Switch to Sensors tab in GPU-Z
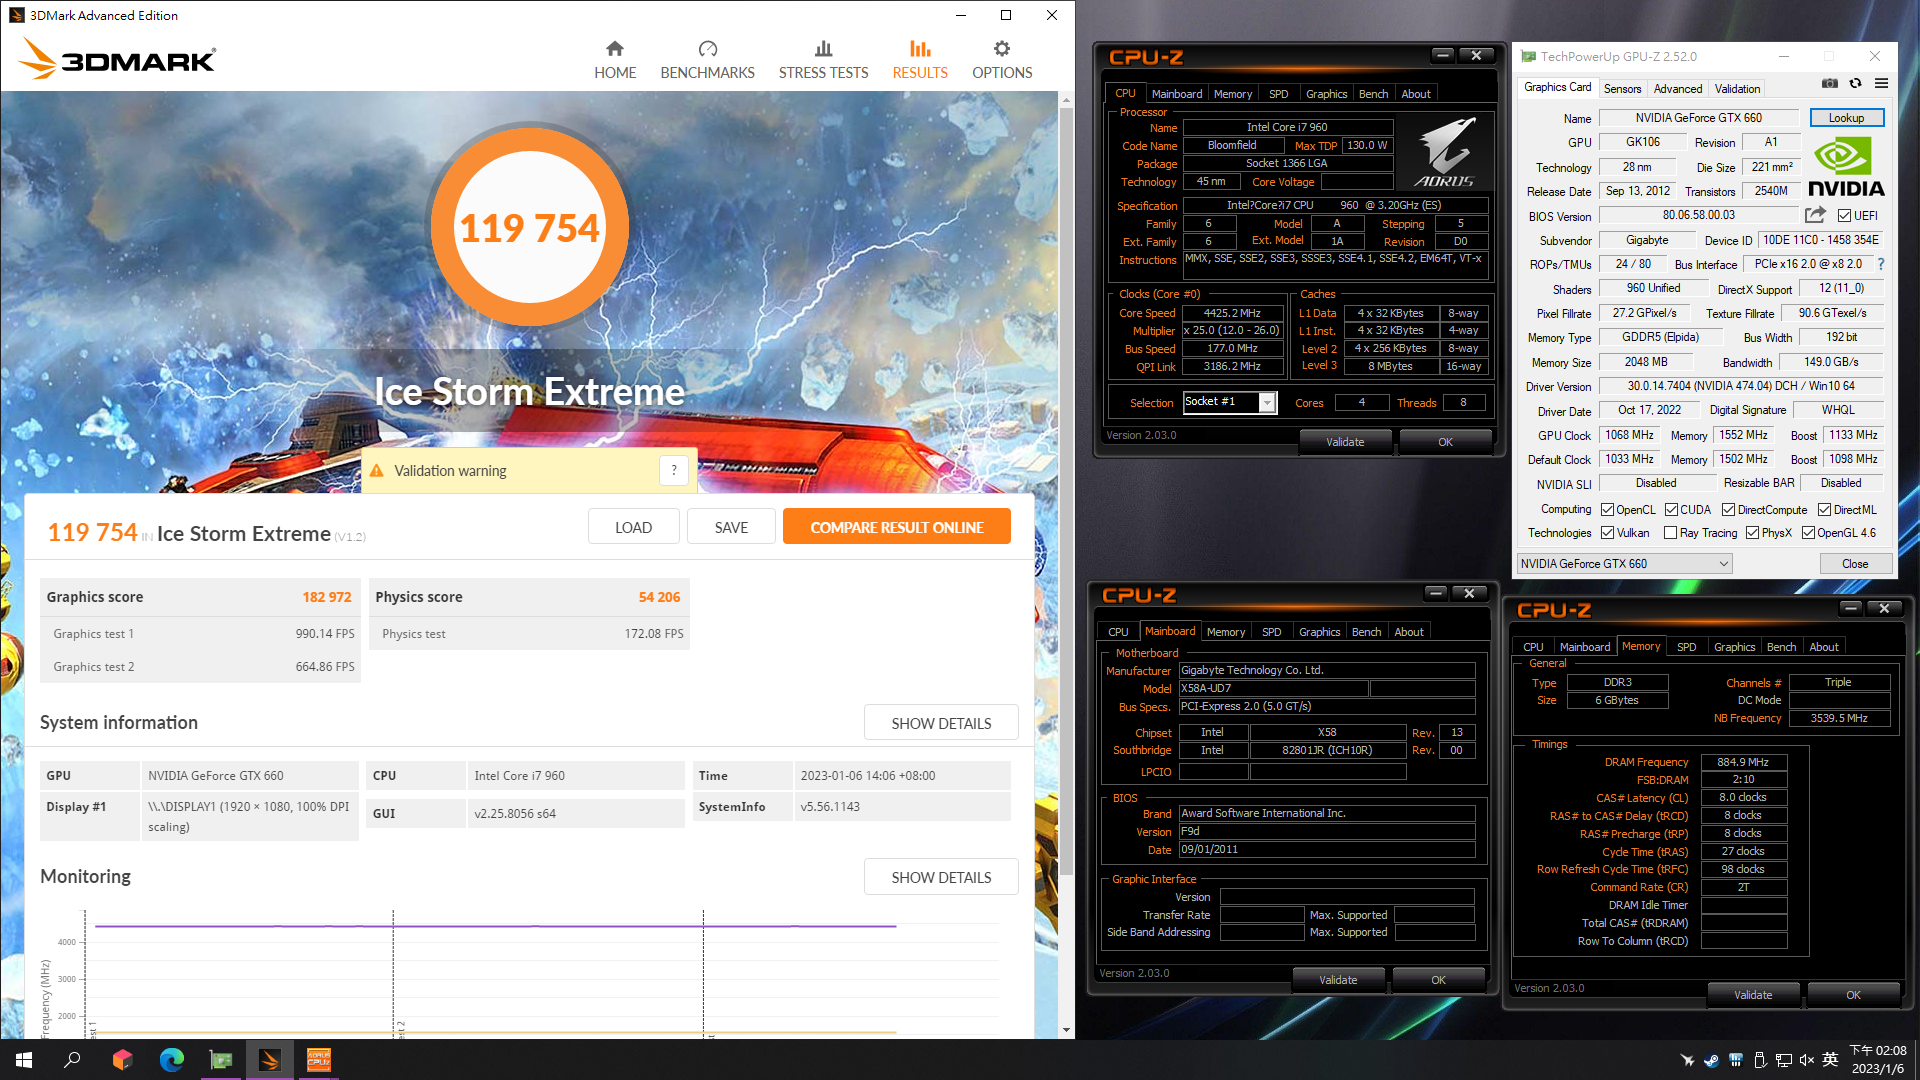This screenshot has height=1080, width=1920. pyautogui.click(x=1622, y=88)
